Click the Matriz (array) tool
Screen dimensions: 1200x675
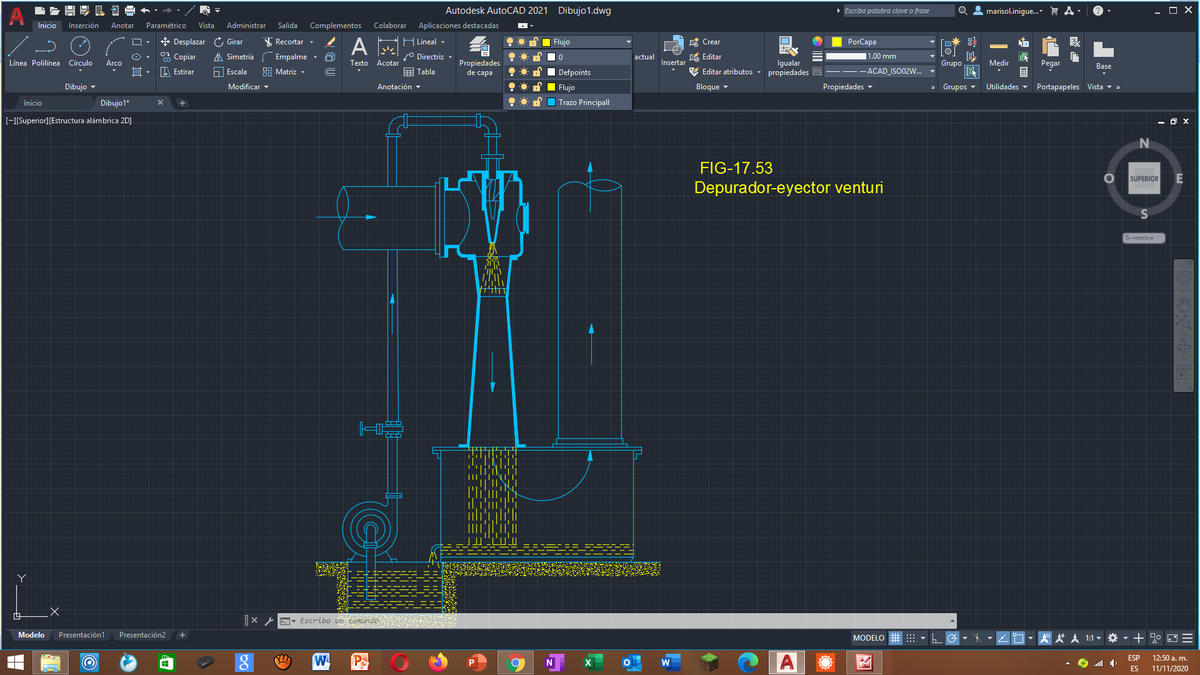280,72
